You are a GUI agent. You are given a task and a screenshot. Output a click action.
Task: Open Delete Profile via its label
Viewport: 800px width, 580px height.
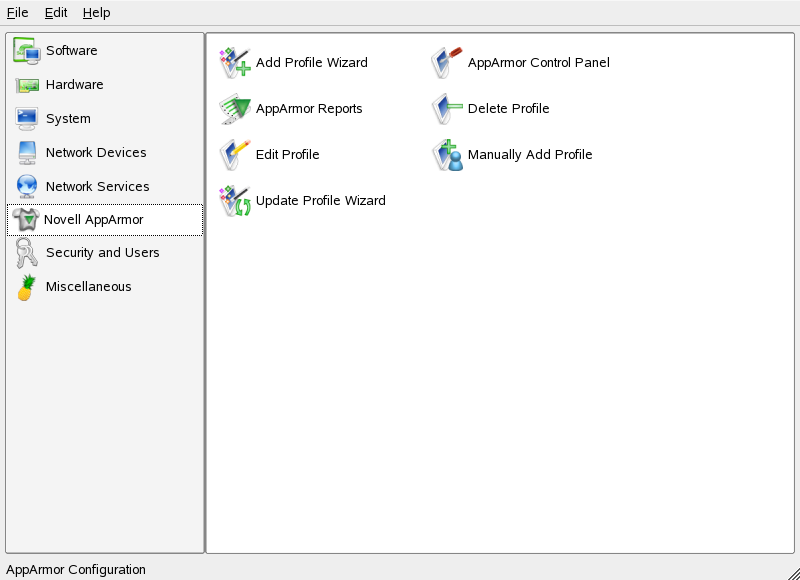point(509,109)
